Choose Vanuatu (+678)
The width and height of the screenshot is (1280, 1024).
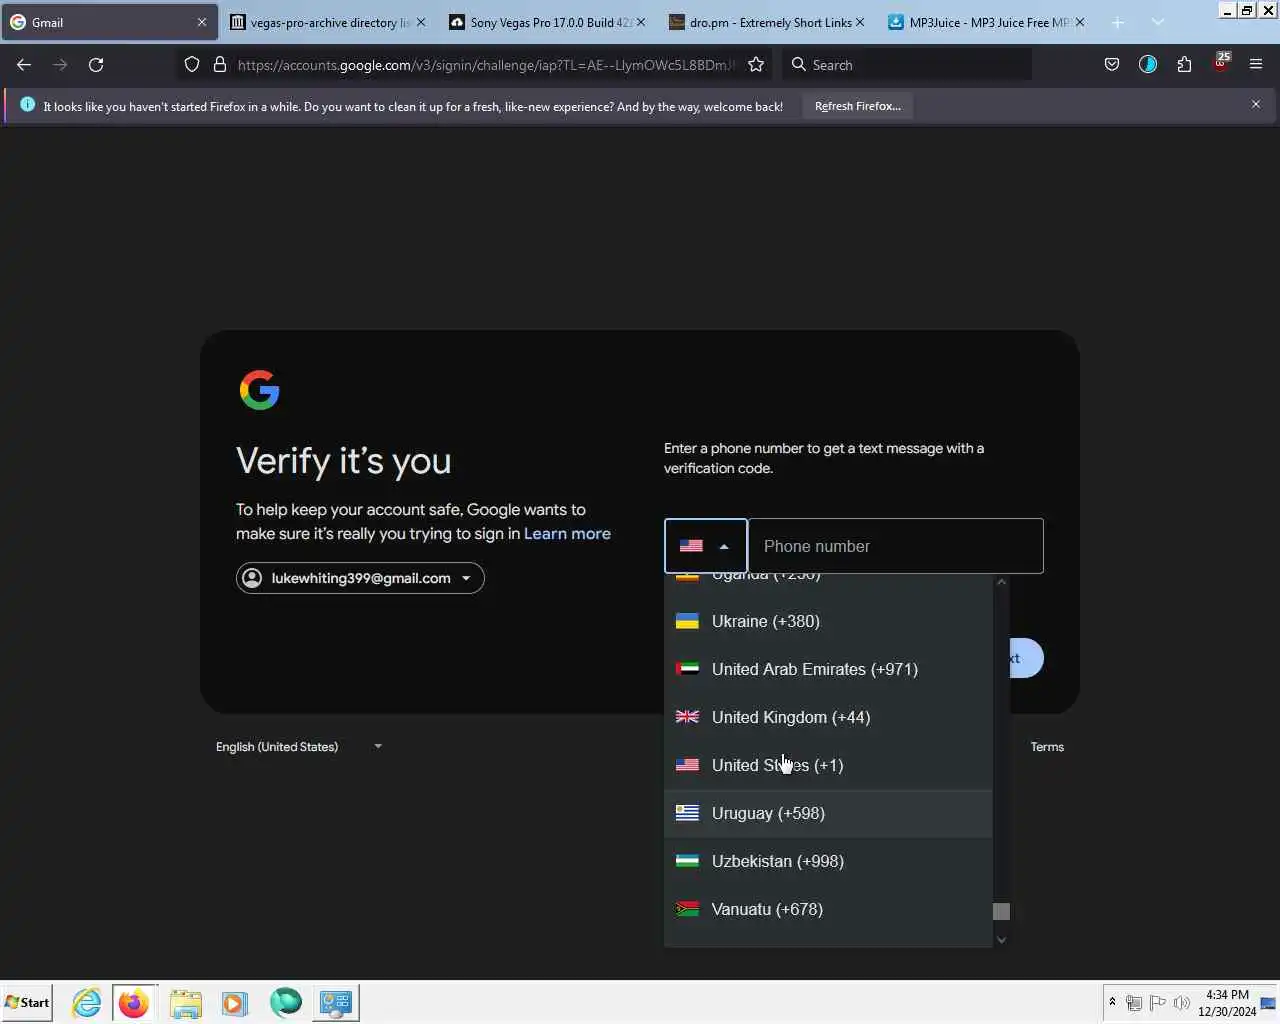tap(828, 909)
